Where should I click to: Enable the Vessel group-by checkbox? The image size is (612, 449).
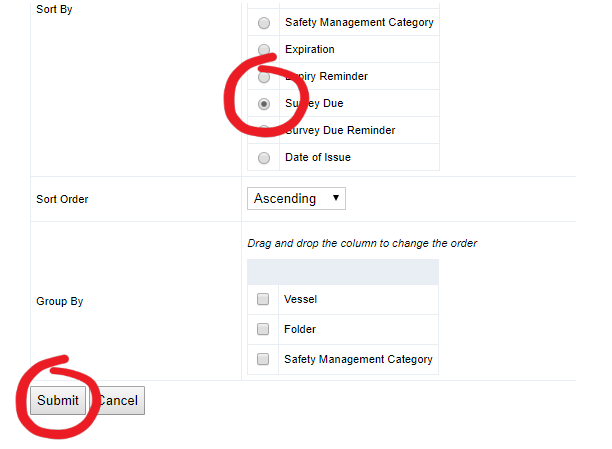click(x=263, y=299)
